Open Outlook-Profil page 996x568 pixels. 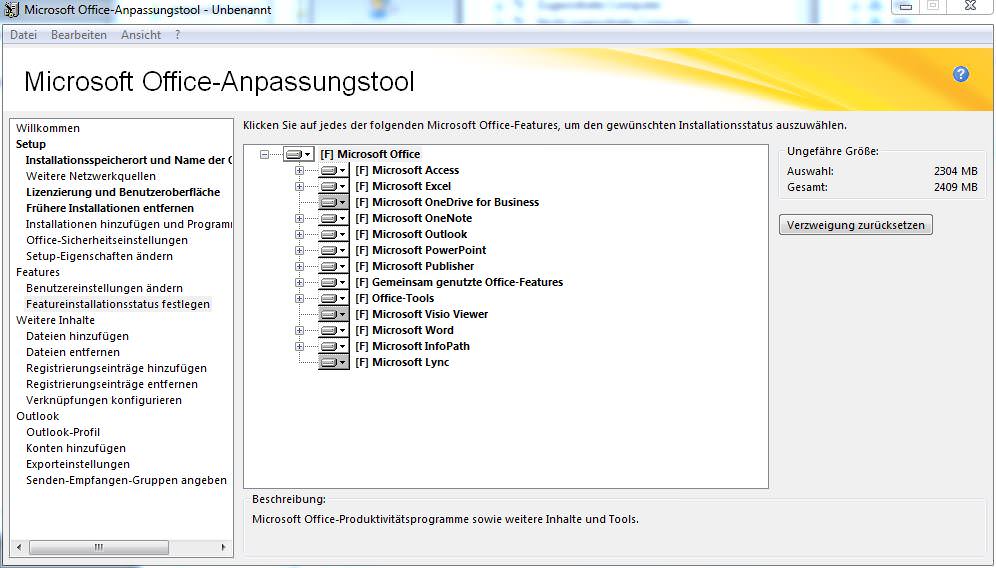[x=63, y=432]
